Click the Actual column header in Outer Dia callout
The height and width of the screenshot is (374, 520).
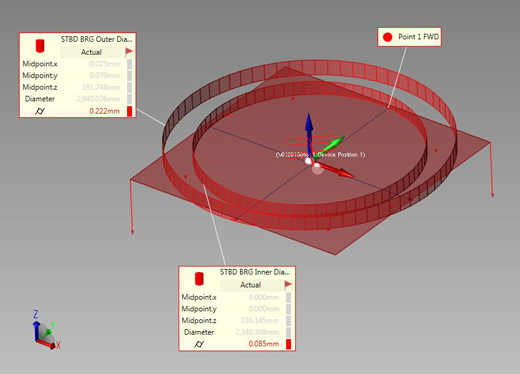pos(91,52)
